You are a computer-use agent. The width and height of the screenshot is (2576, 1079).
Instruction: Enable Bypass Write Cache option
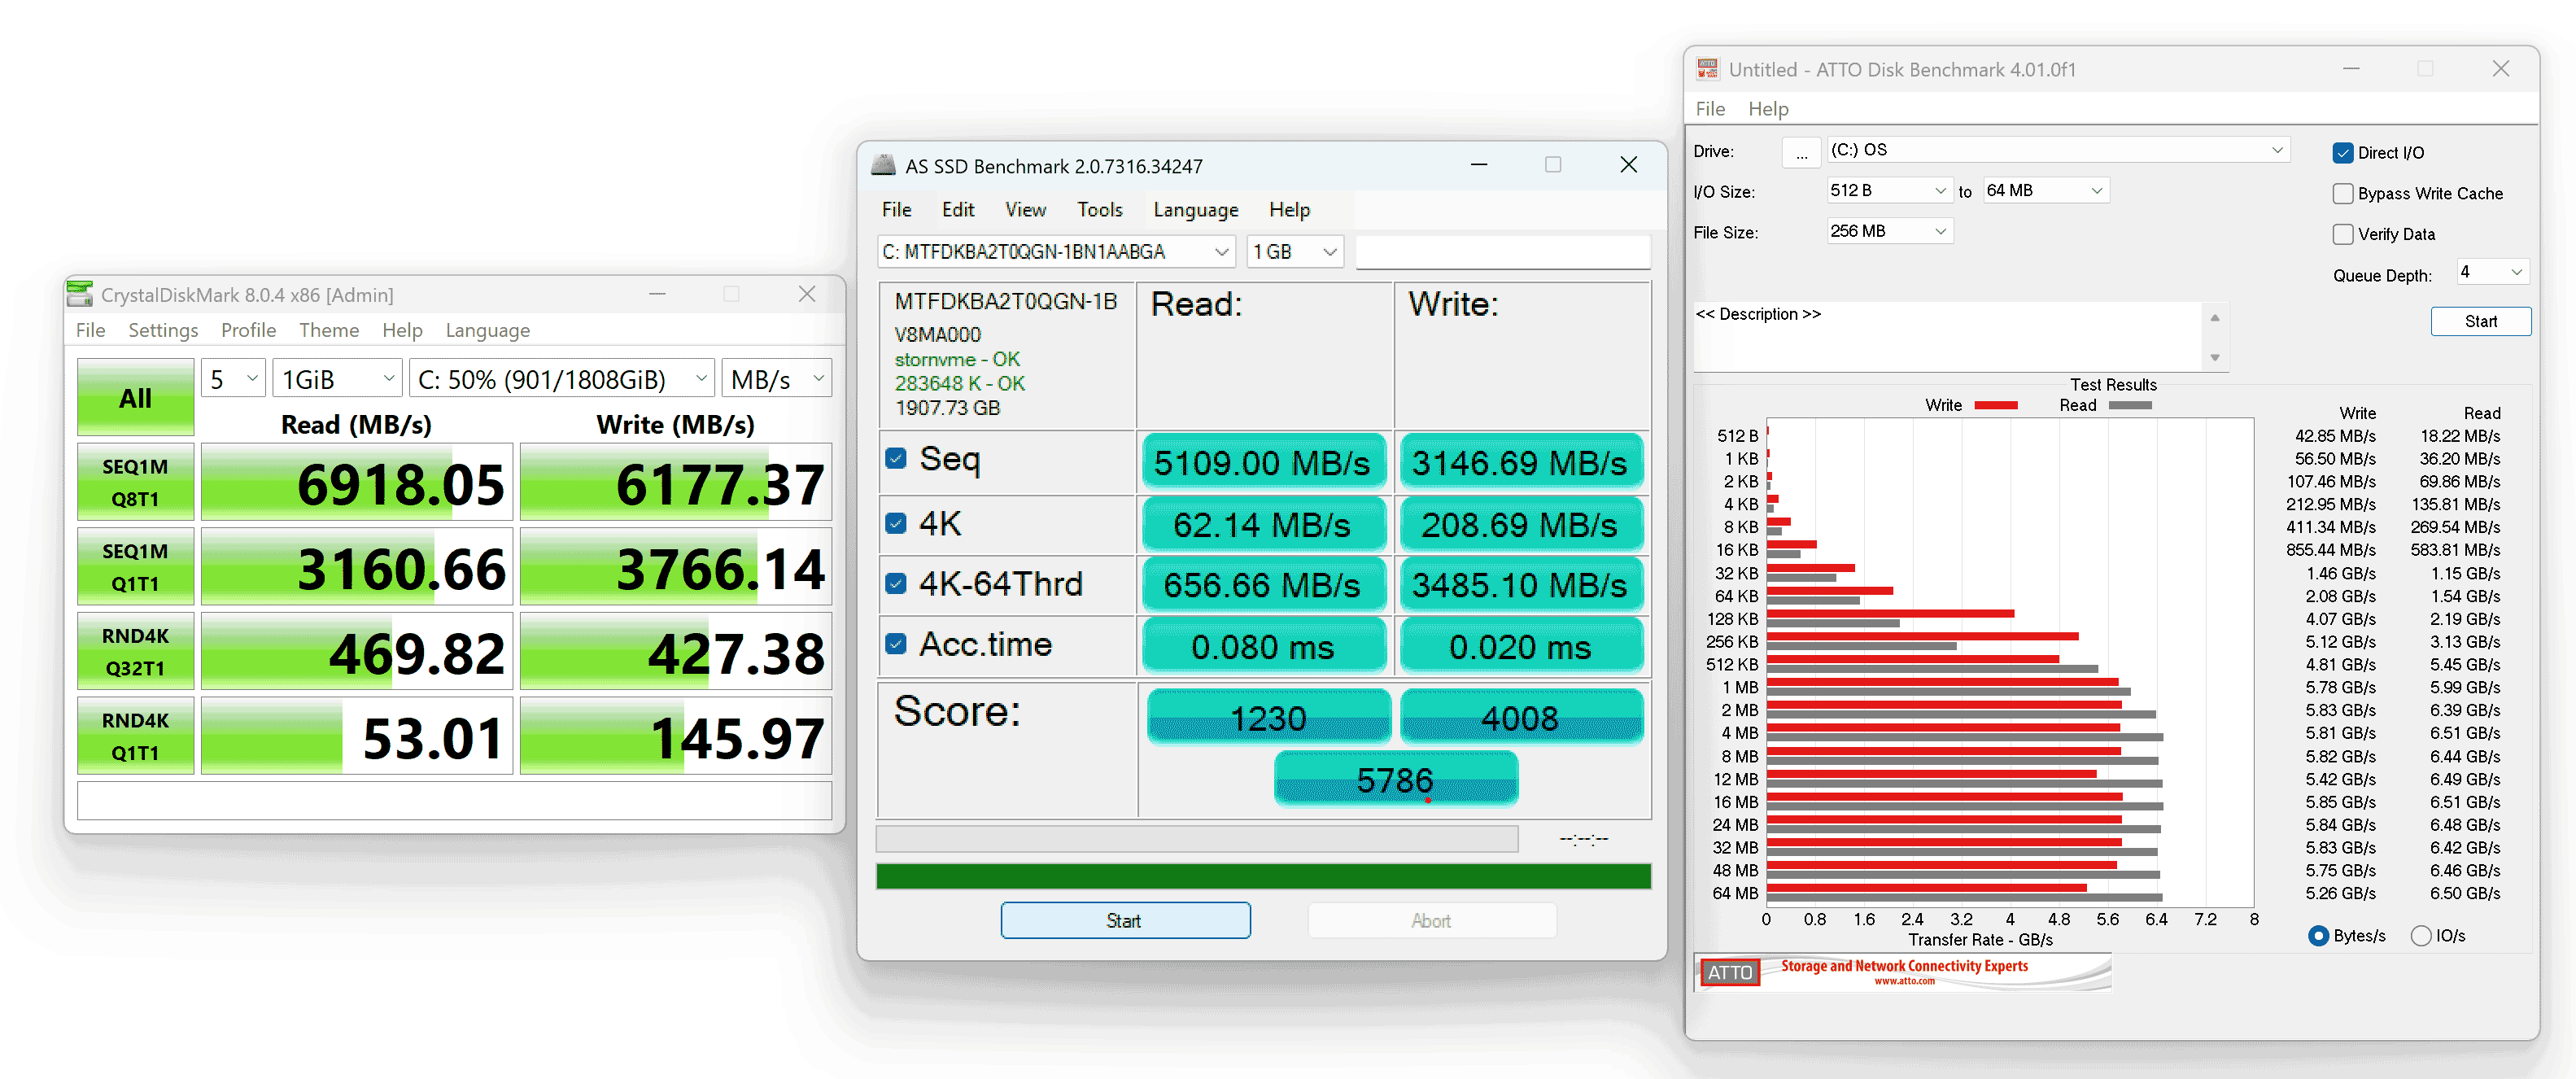point(2342,193)
